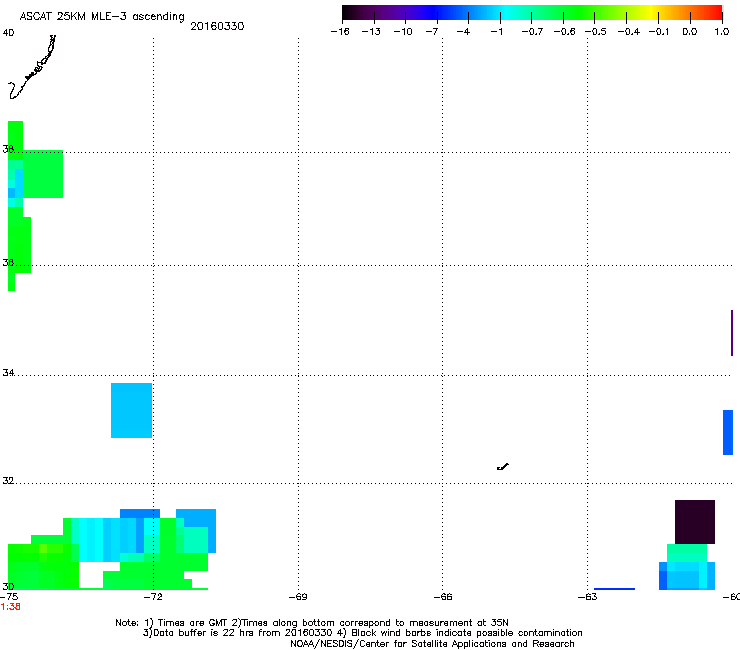Screen dimensions: 740x650
Task: Click the coastline outline drawing
Action: point(32,67)
